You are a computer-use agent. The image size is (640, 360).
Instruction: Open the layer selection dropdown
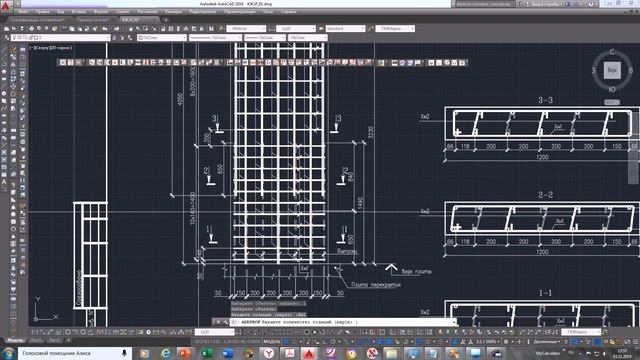pyautogui.click(x=60, y=38)
